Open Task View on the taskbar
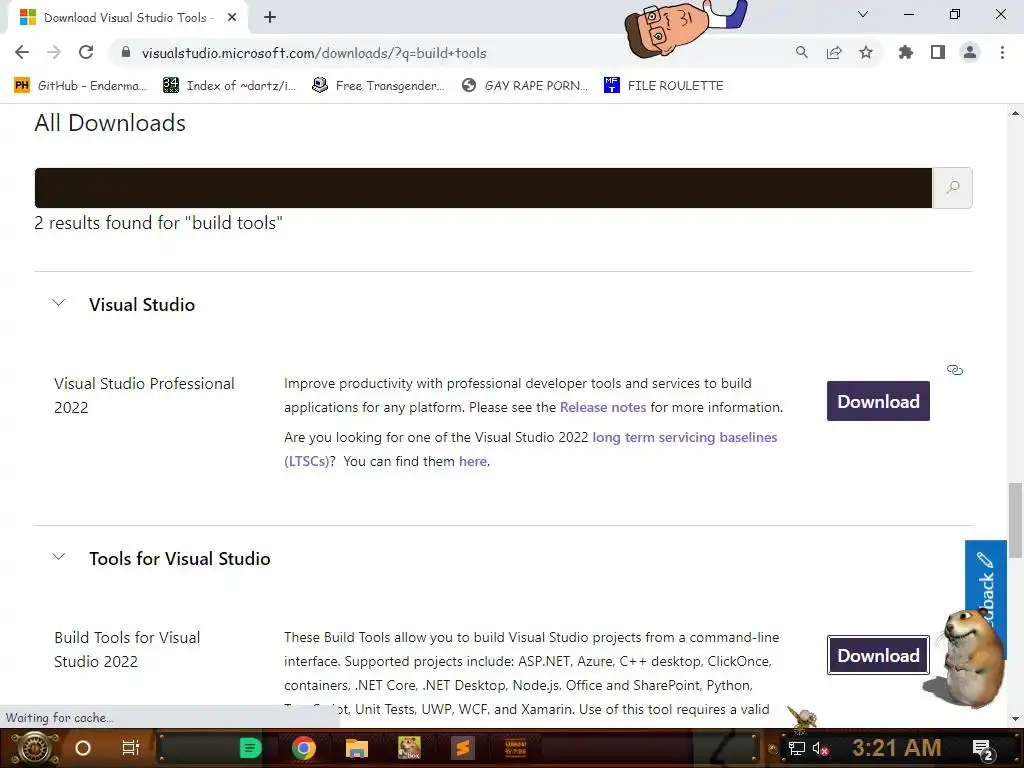 (x=131, y=748)
